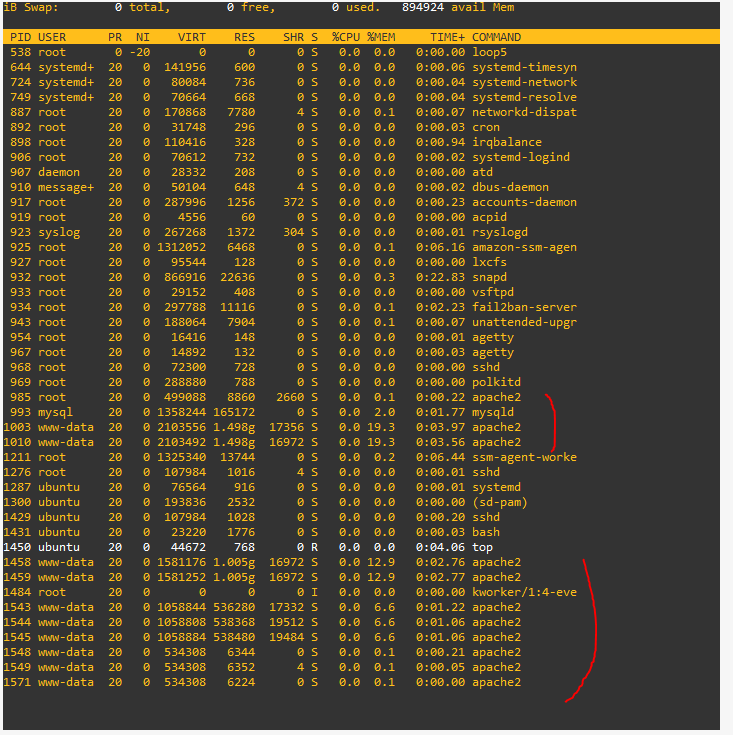Click PID 1543 in the process list
The height and width of the screenshot is (735, 733).
coord(17,607)
